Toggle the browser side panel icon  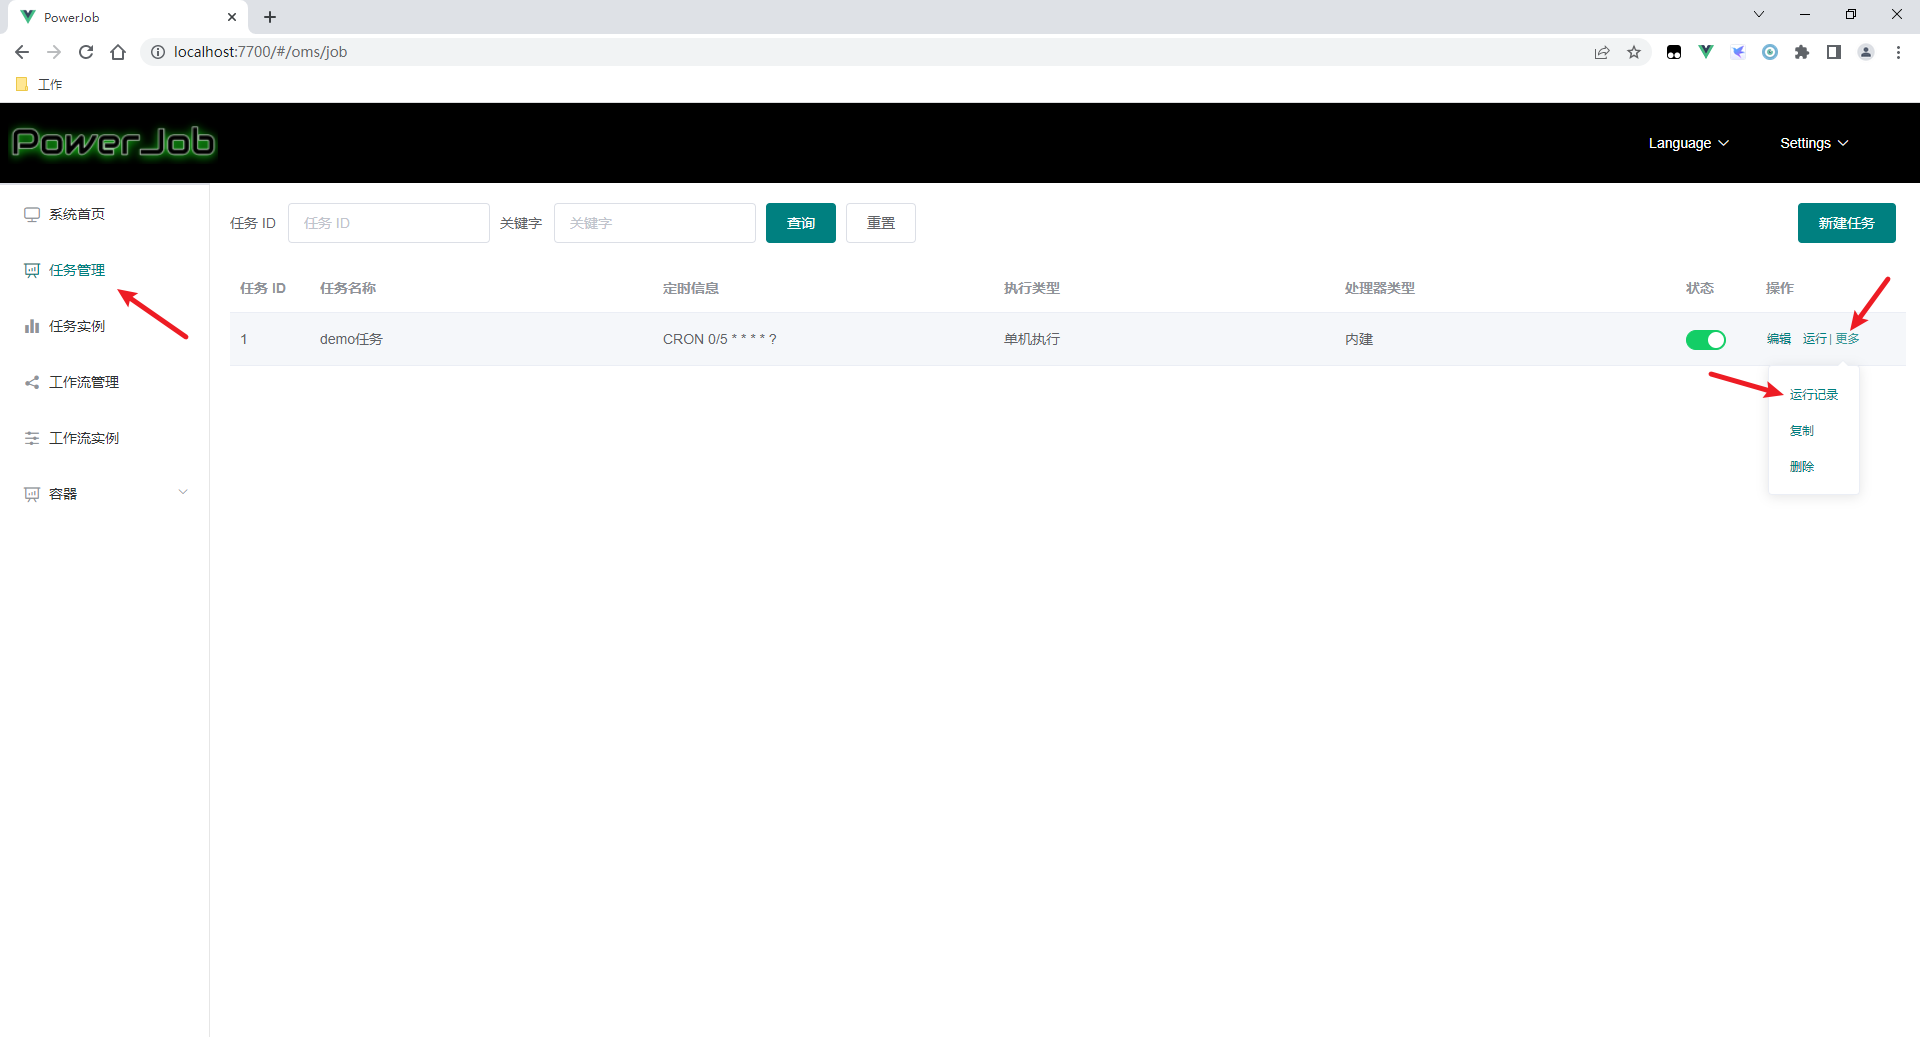tap(1834, 52)
